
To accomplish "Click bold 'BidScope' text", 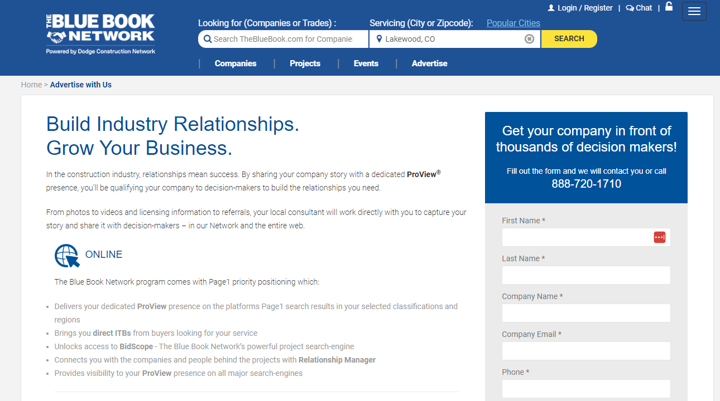I will coord(136,346).
